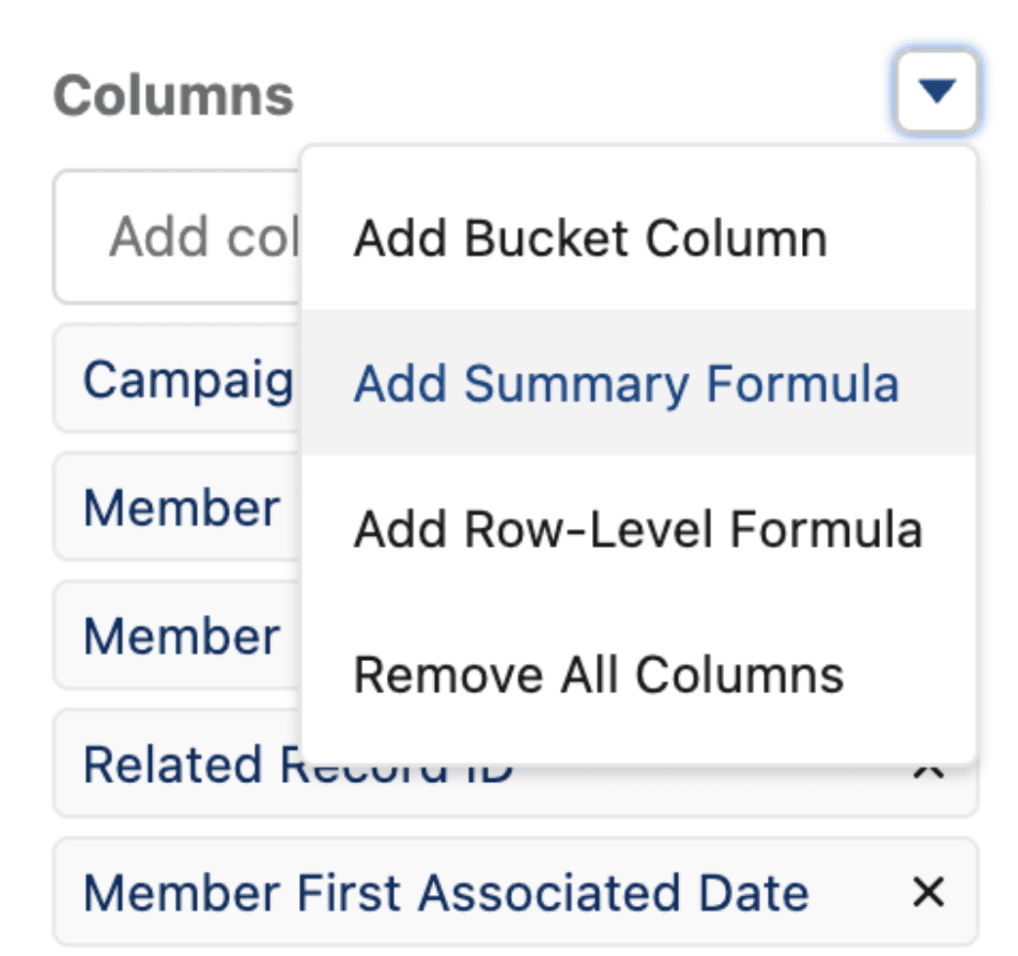Click the Columns section heading
The width and height of the screenshot is (1018, 956).
[x=173, y=95]
